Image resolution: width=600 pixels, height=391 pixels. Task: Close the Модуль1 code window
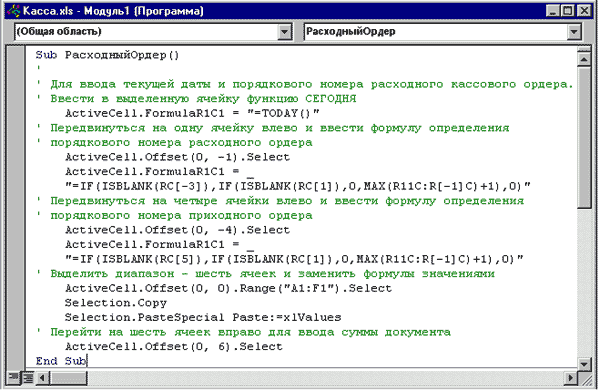[x=584, y=11]
